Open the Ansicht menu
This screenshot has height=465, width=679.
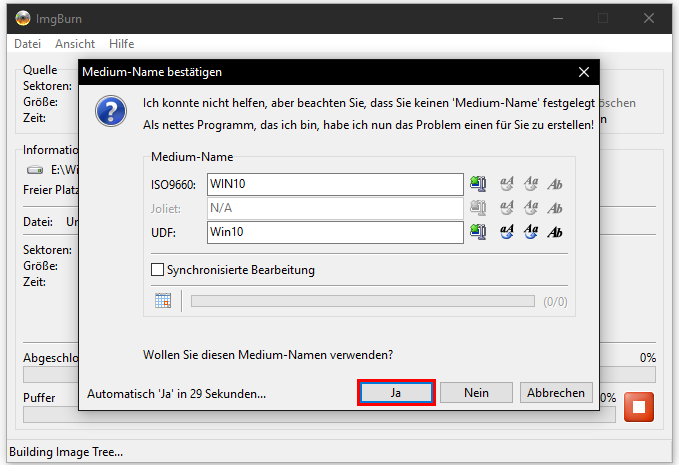tap(75, 44)
